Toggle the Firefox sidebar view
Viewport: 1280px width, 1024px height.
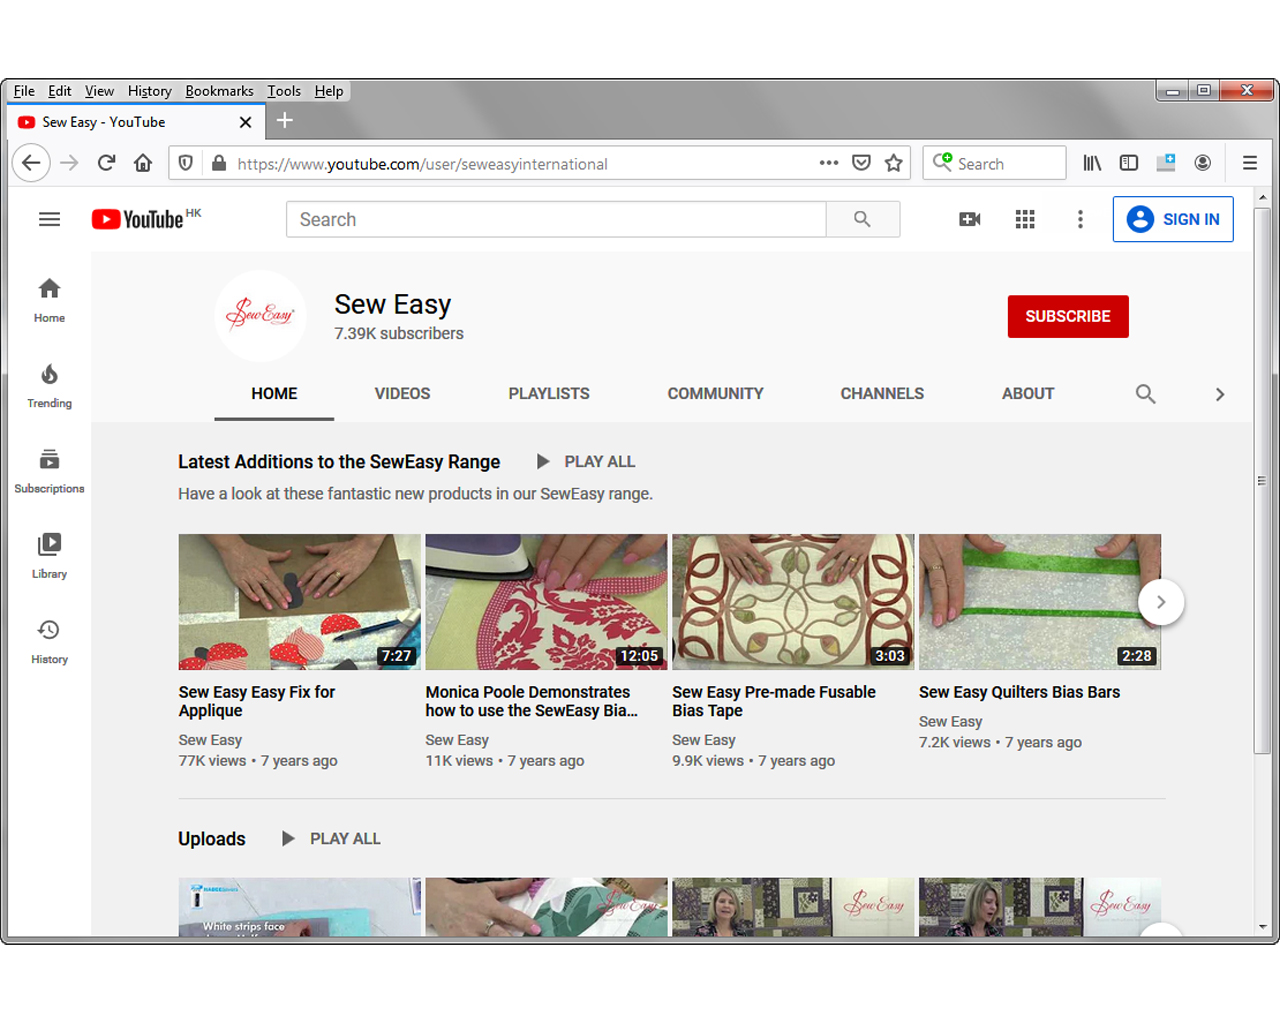(x=1129, y=163)
